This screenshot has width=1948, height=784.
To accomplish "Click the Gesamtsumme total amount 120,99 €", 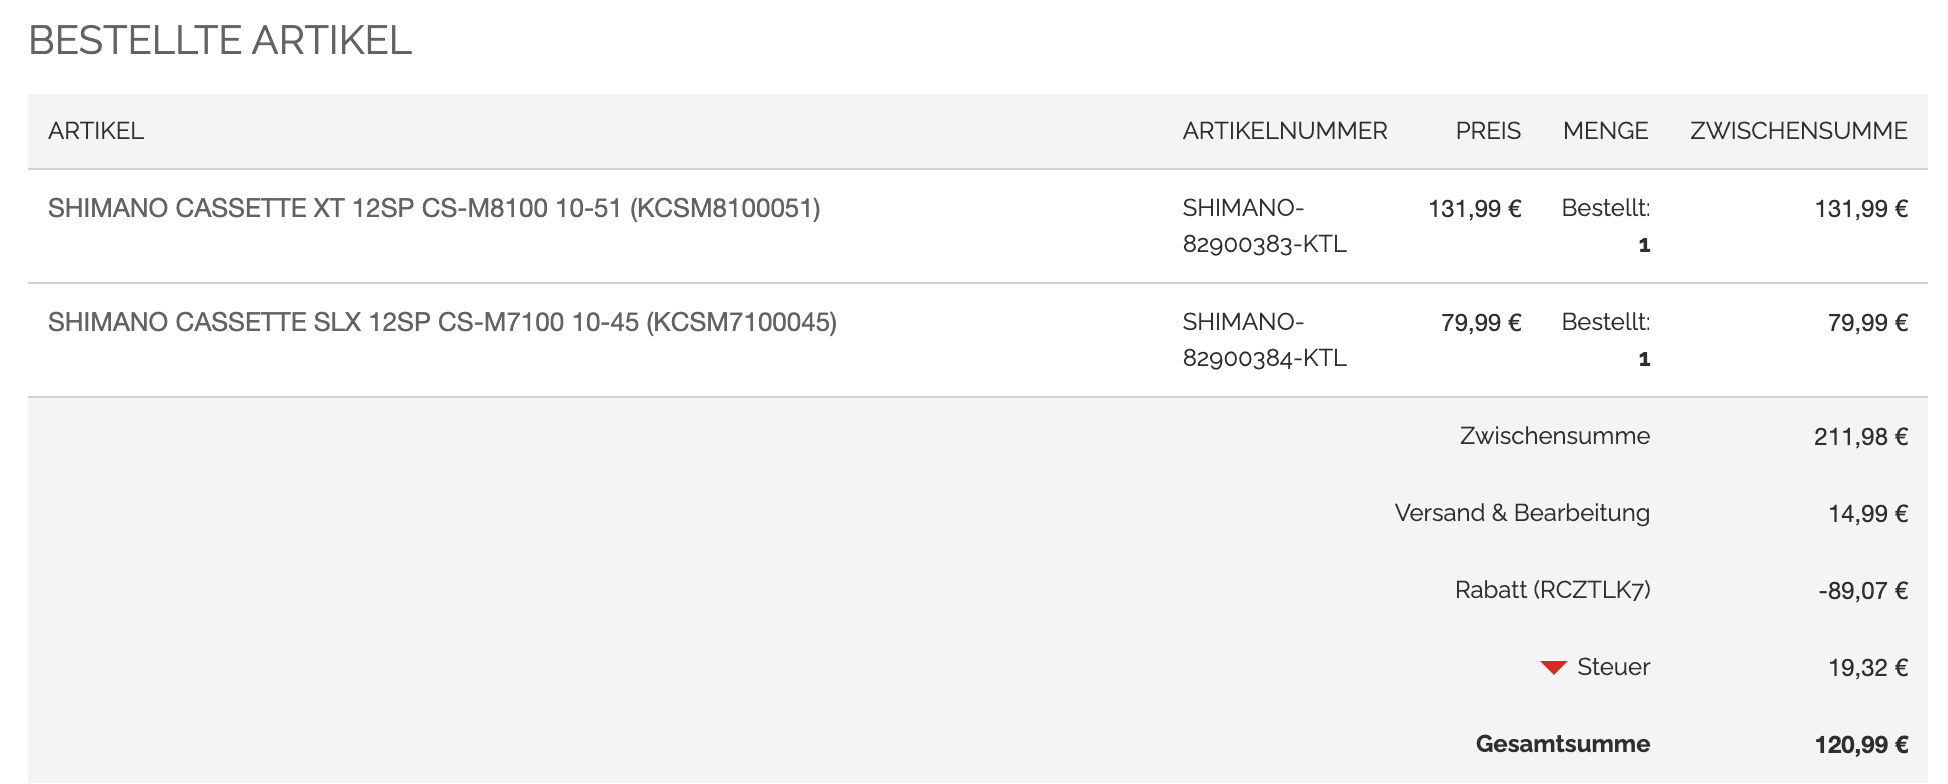I will coord(1861,745).
